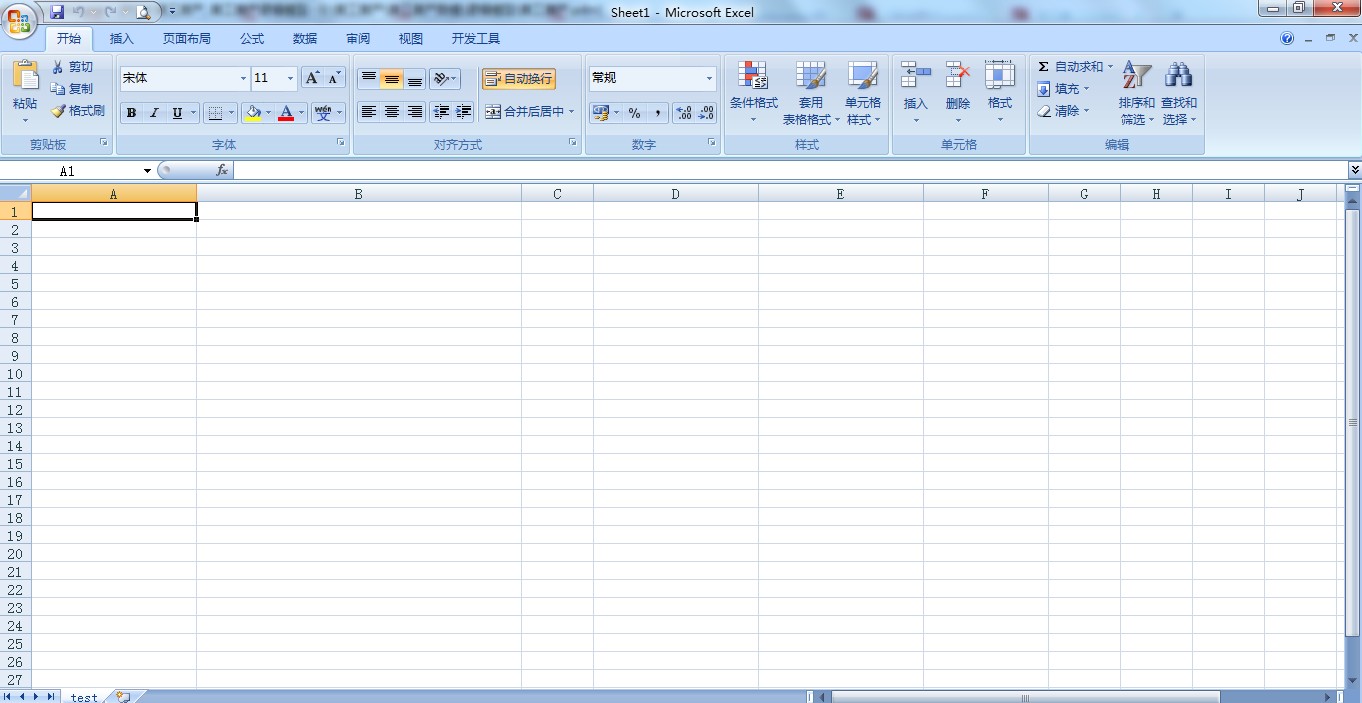Open the Fill (填充) dropdown
Viewport: 1362px width, 703px height.
[1064, 89]
